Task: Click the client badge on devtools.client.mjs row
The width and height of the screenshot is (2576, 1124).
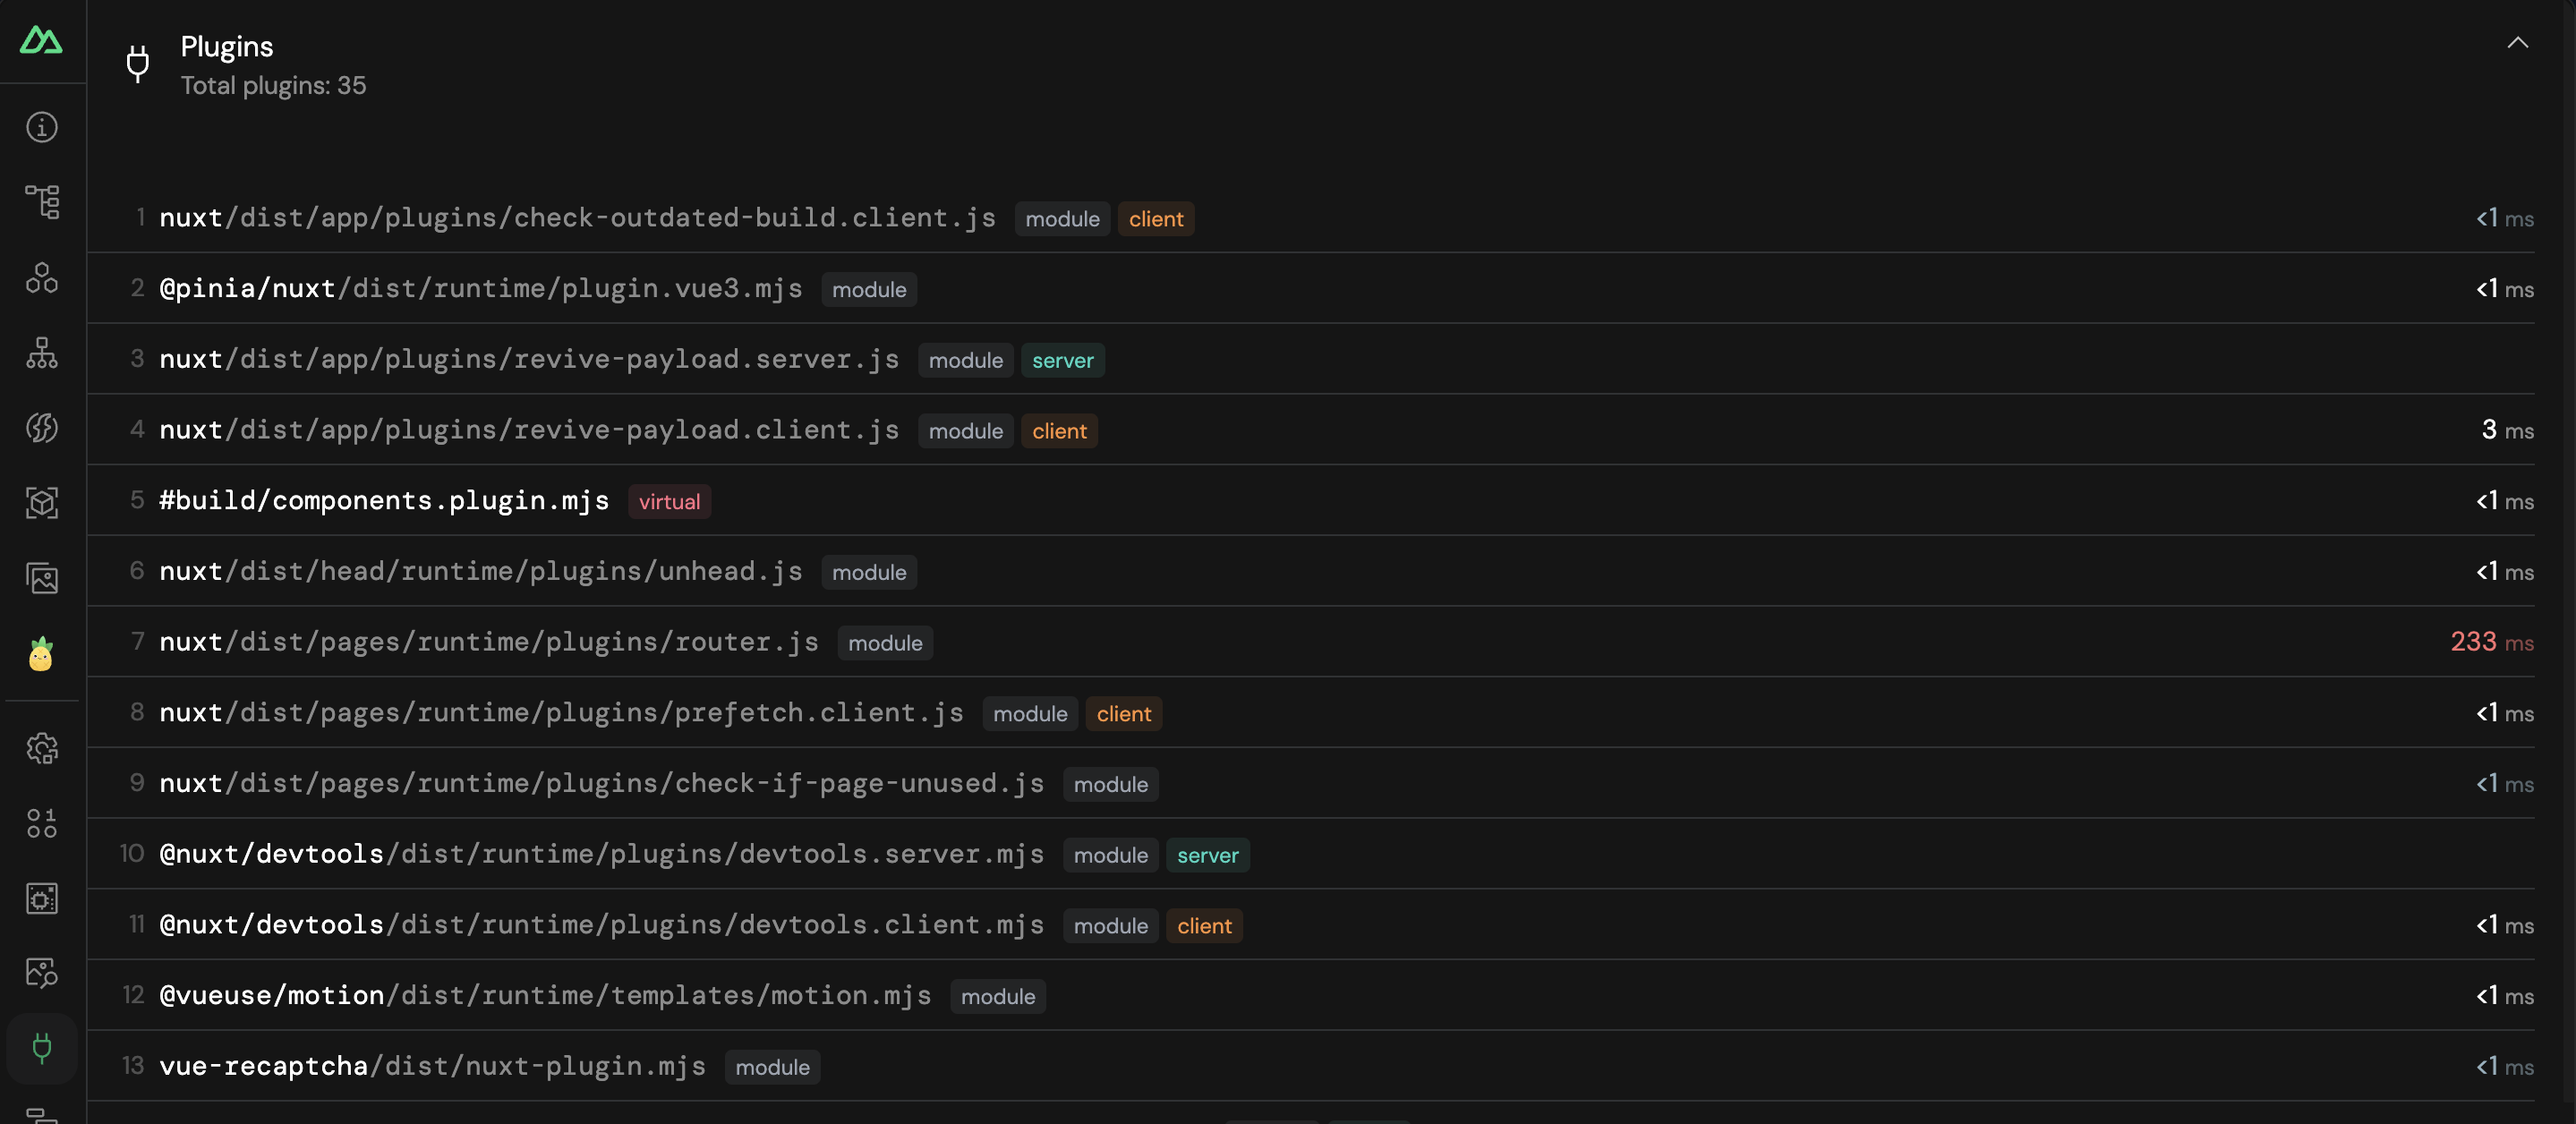Action: pyautogui.click(x=1204, y=926)
